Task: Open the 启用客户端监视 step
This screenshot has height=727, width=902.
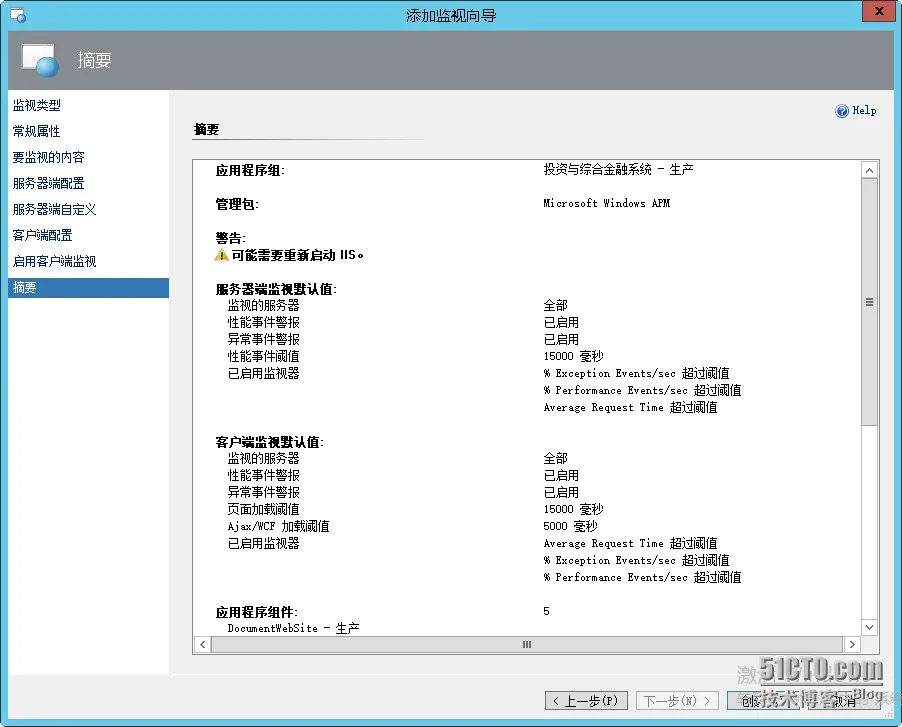Action: (x=55, y=261)
